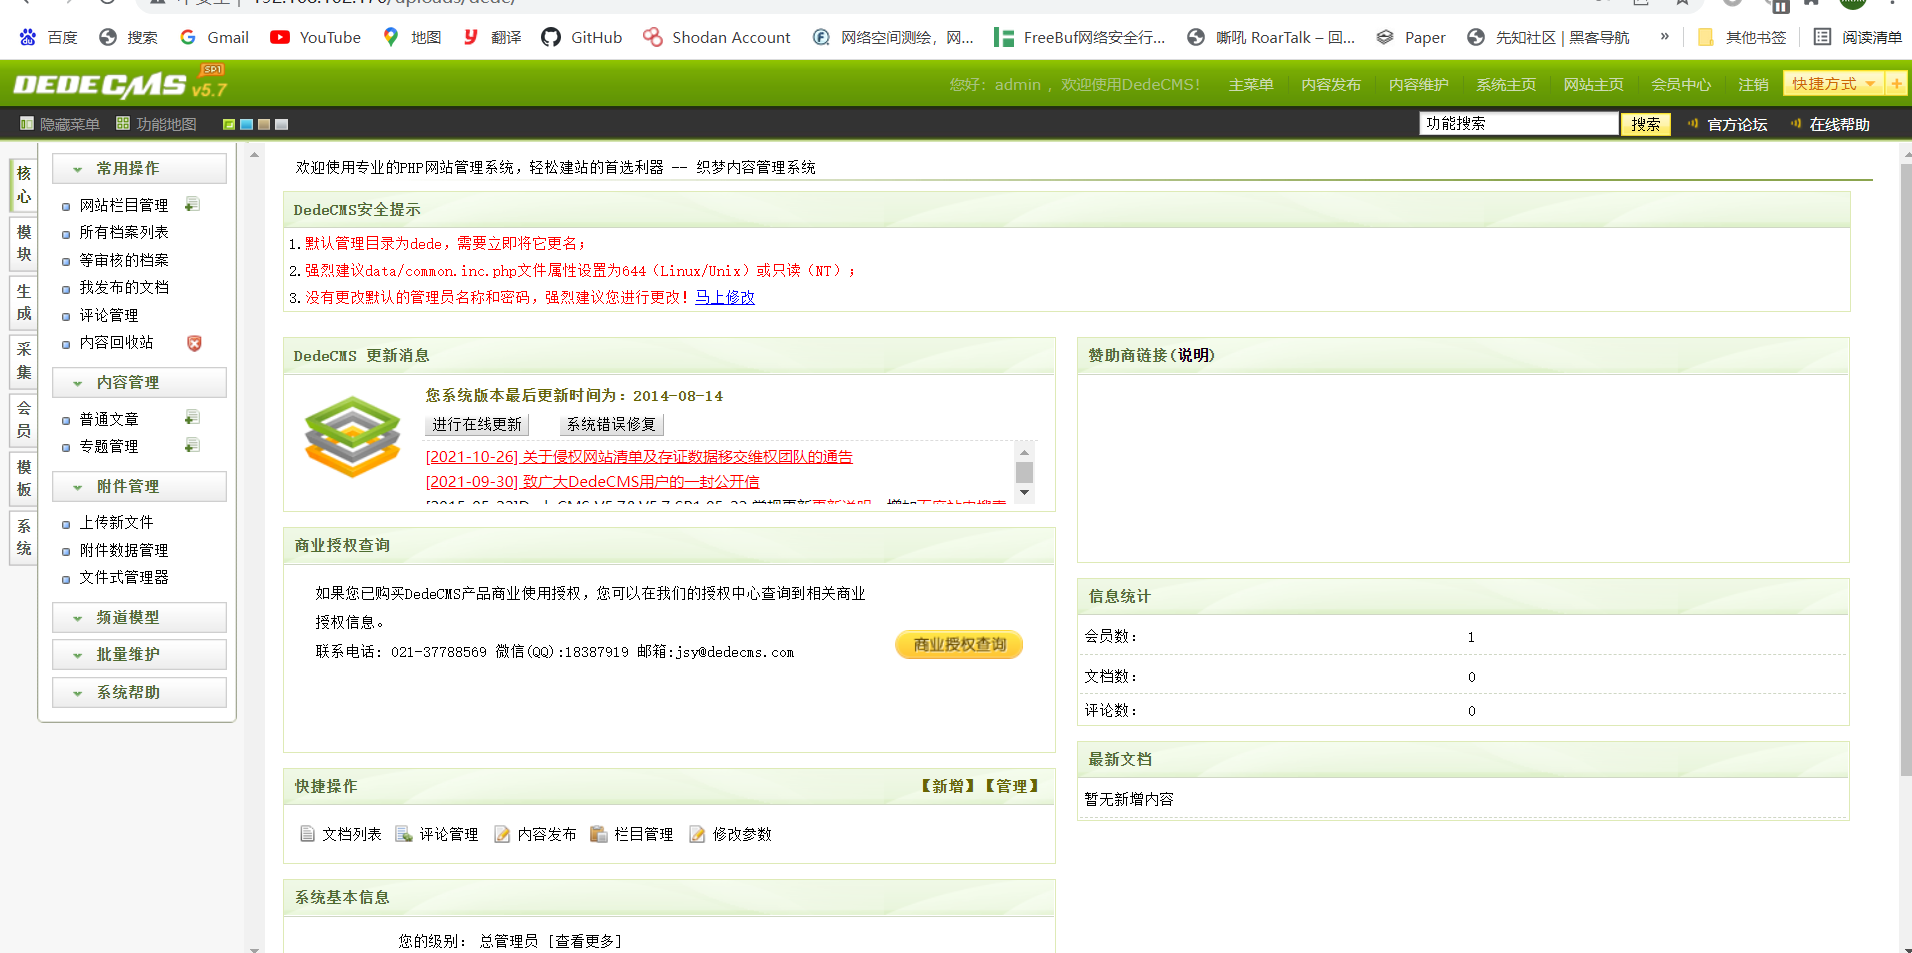Open the 阅读清单 reading list
Screen dimensions: 1912x953
coord(1858,37)
